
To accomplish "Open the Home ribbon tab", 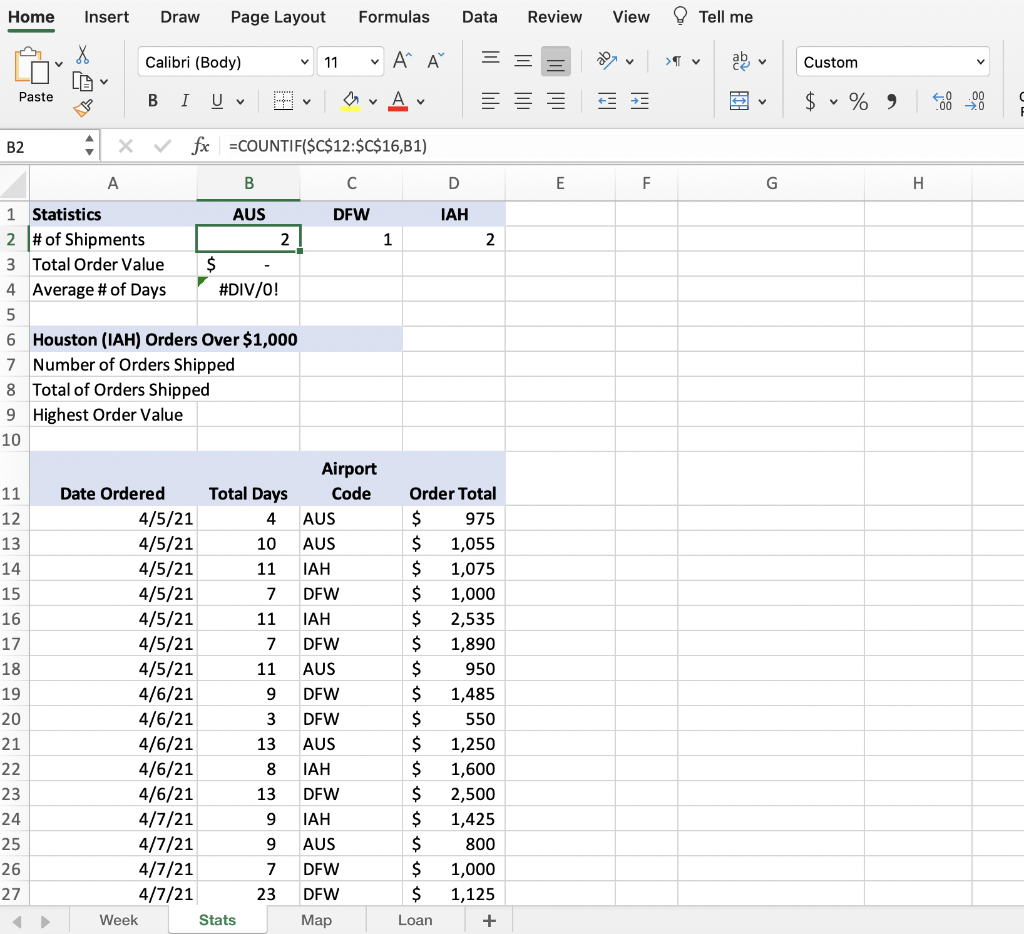I will pyautogui.click(x=31, y=17).
